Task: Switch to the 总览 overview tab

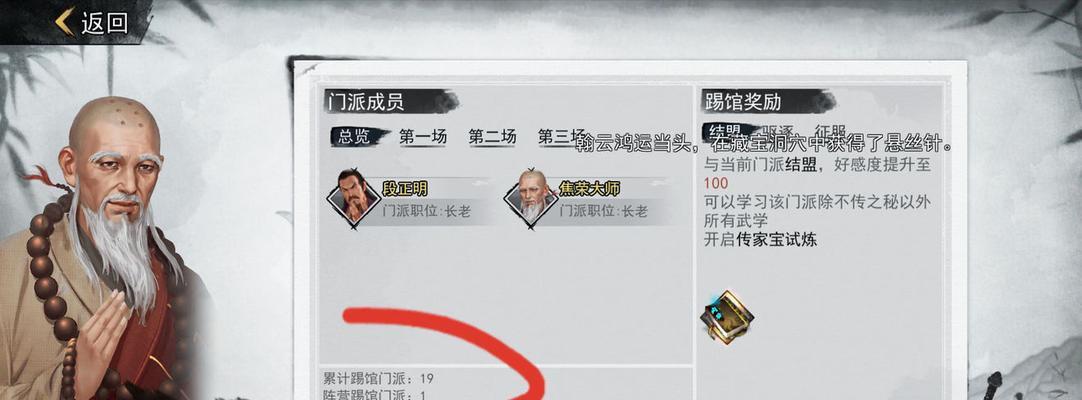Action: click(x=355, y=137)
